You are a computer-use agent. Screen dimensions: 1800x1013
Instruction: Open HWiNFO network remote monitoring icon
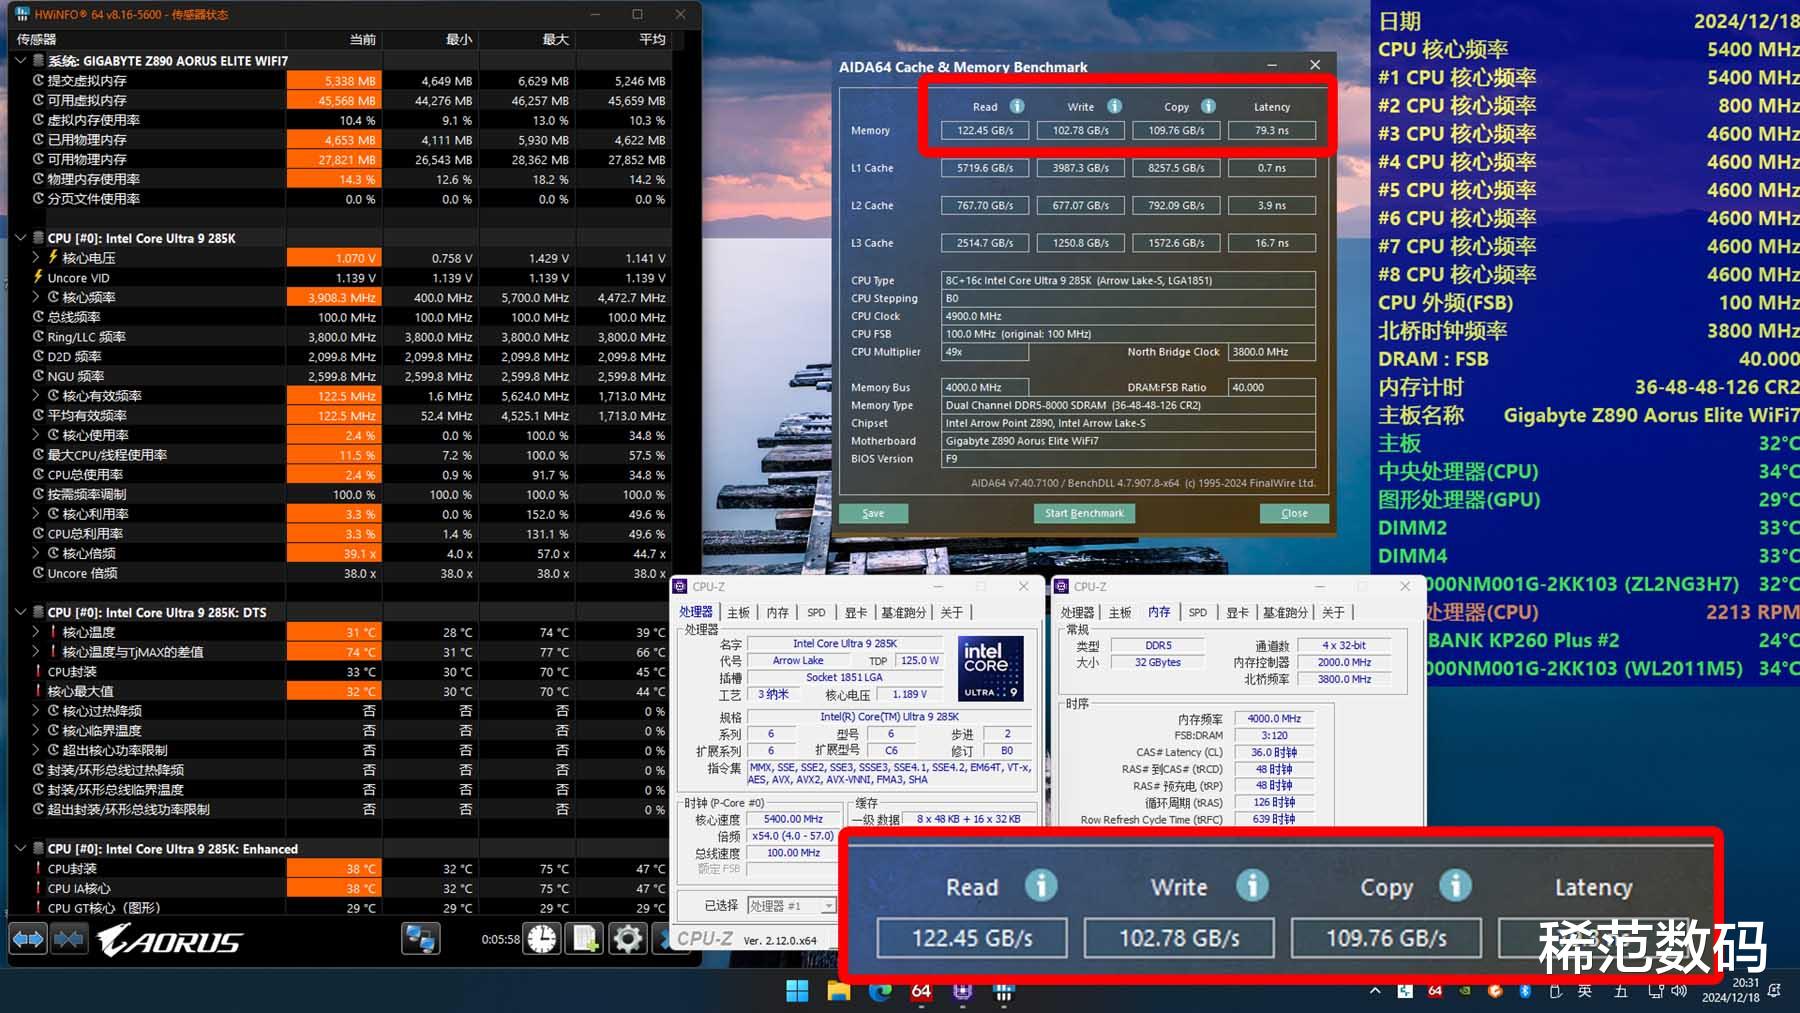(x=420, y=939)
